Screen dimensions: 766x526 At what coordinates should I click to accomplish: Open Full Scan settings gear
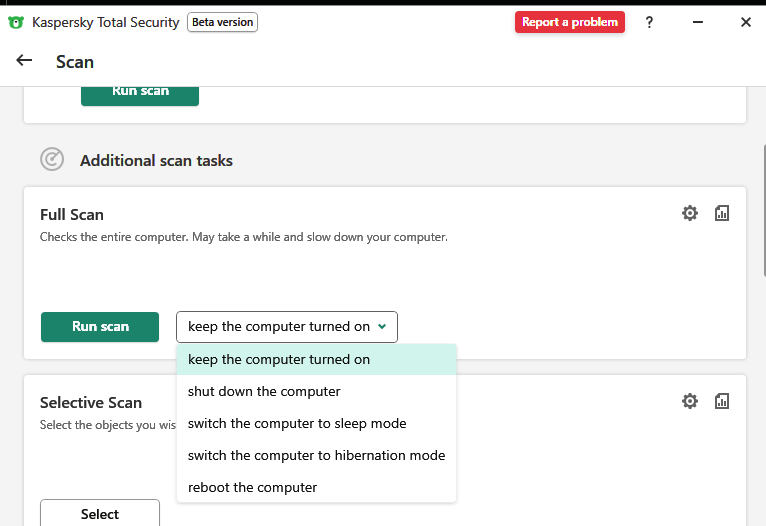click(x=690, y=213)
